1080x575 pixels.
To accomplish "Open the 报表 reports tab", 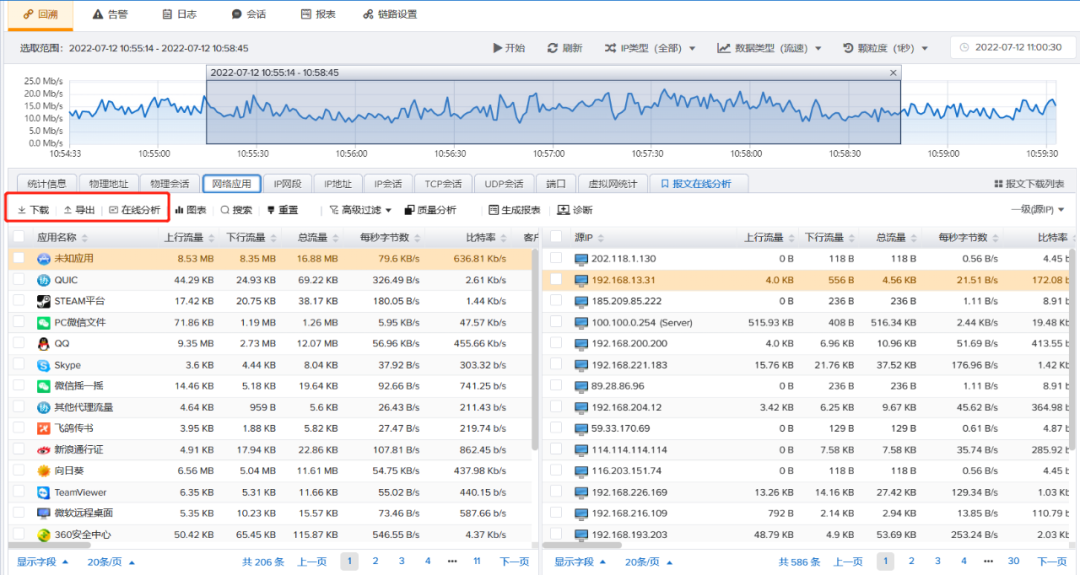I will point(318,14).
